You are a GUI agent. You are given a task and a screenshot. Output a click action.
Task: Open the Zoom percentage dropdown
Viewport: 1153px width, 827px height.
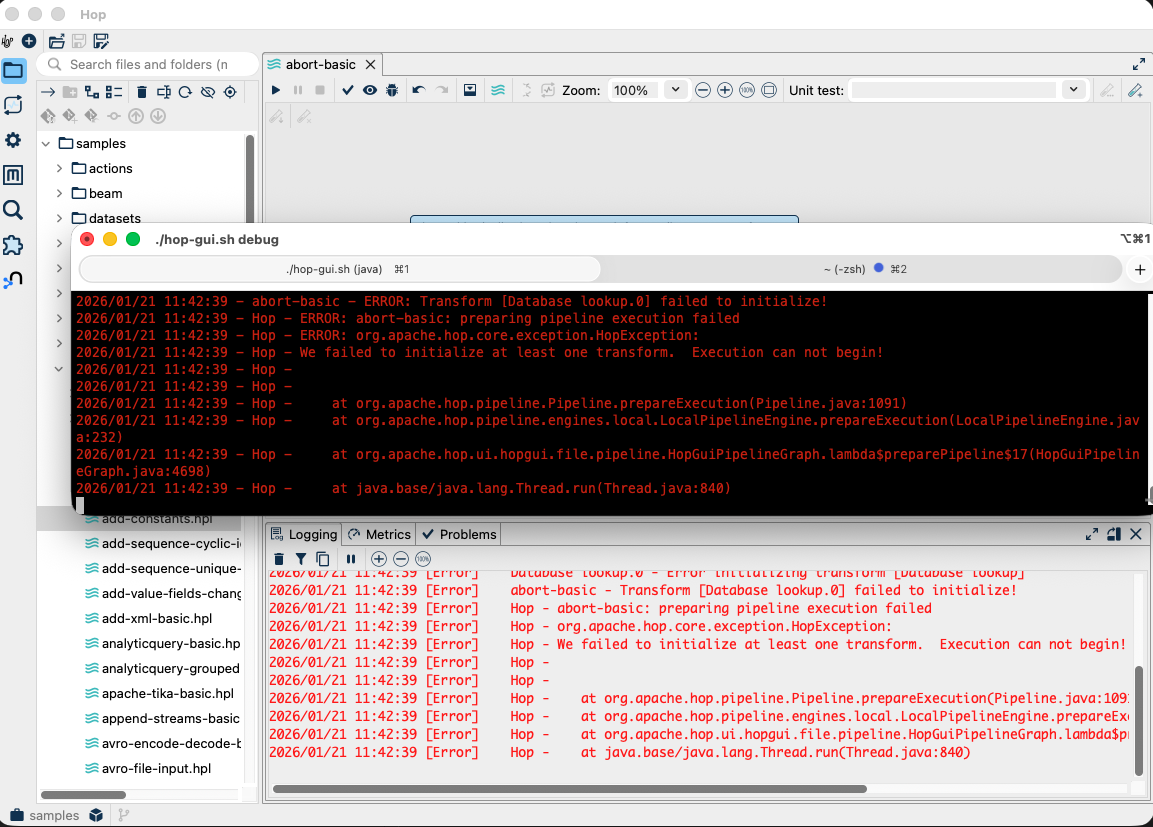point(675,90)
